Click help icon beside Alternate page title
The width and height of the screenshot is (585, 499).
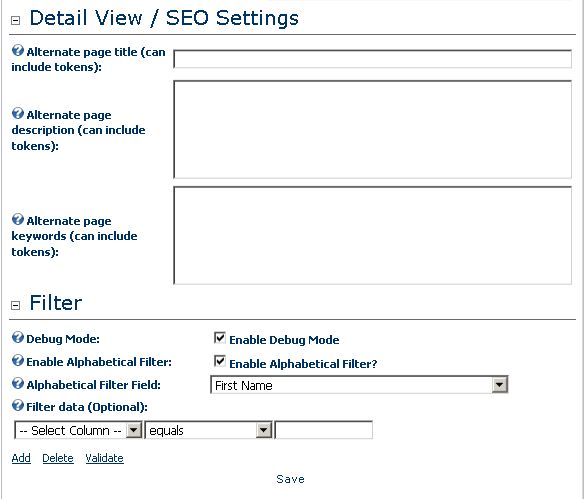(18, 50)
